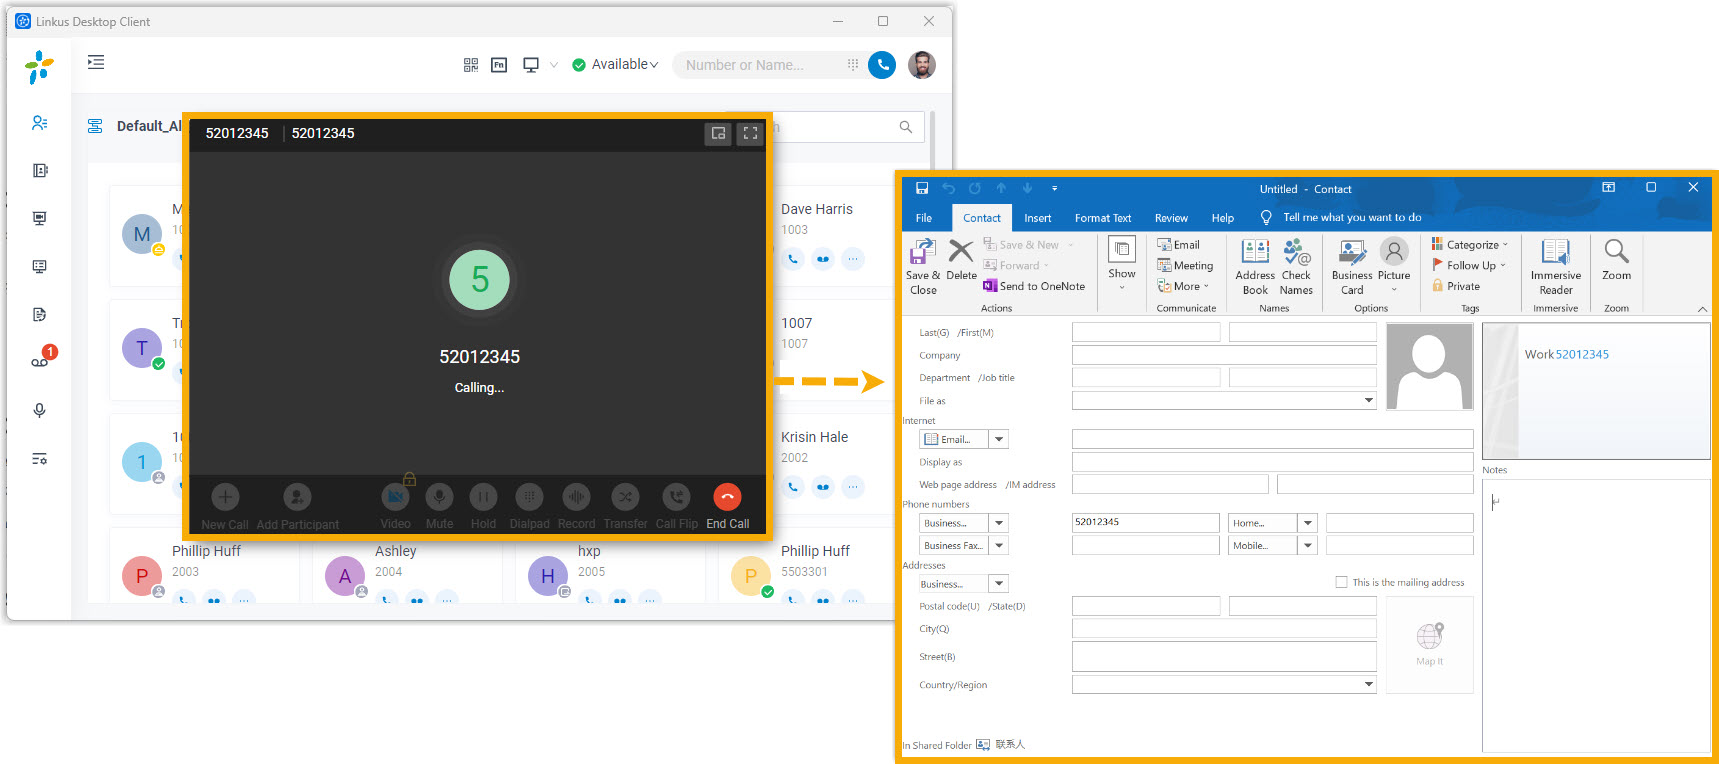Open the Dialpad in call window
The width and height of the screenshot is (1719, 764).
point(529,497)
